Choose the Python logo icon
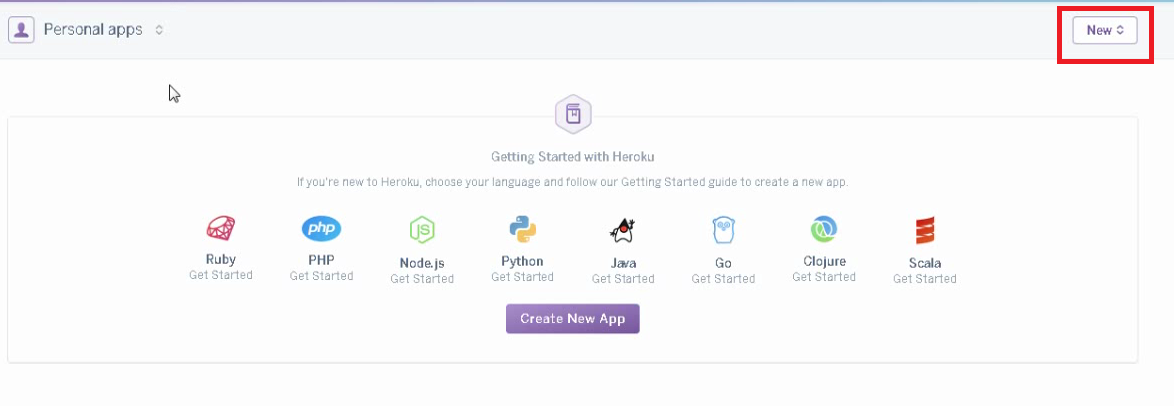Image resolution: width=1174 pixels, height=406 pixels. 522,229
